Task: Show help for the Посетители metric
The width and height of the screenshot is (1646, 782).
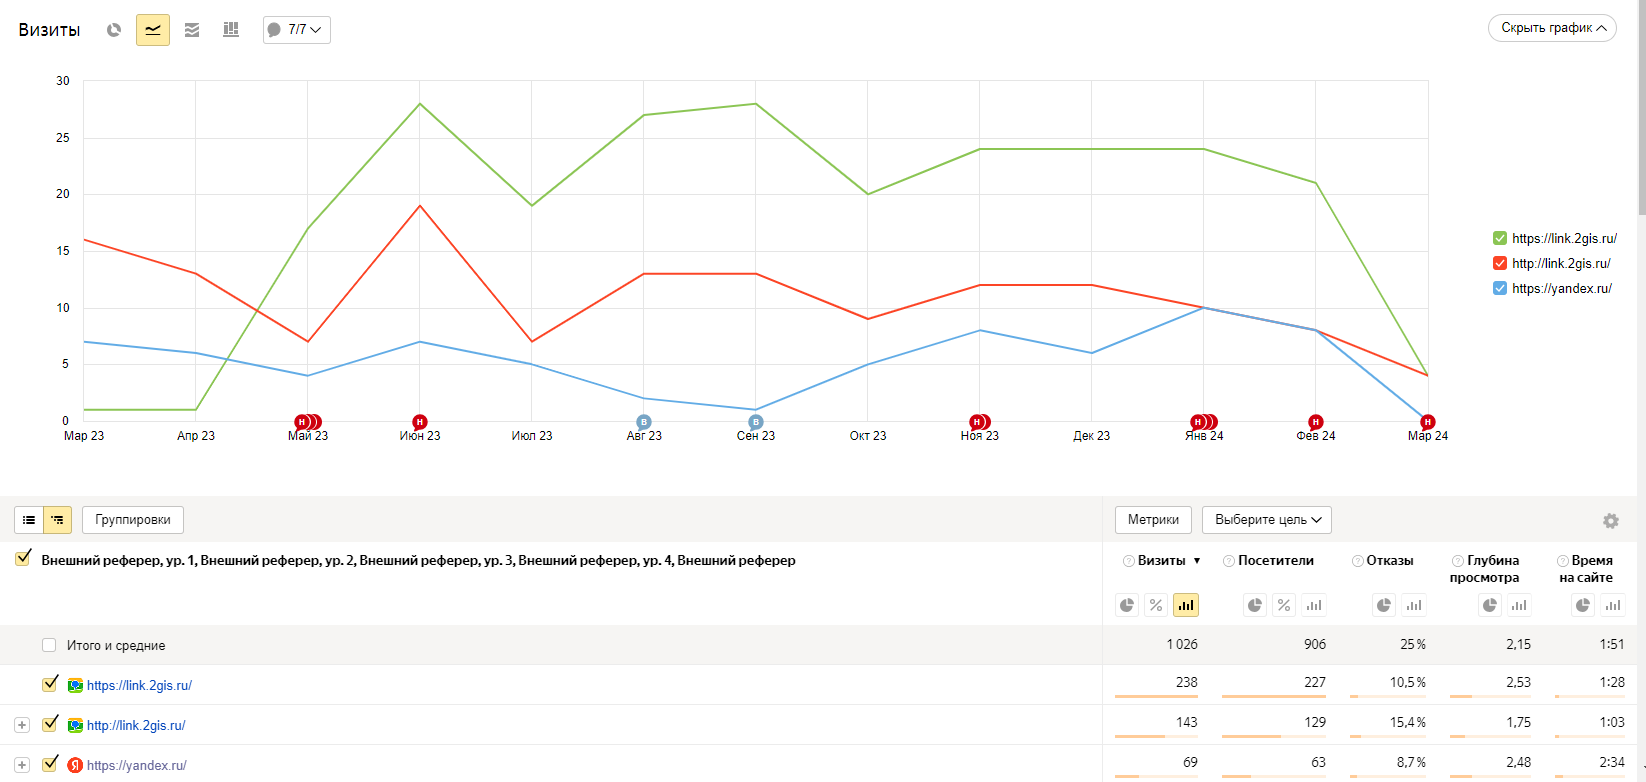Action: tap(1229, 561)
